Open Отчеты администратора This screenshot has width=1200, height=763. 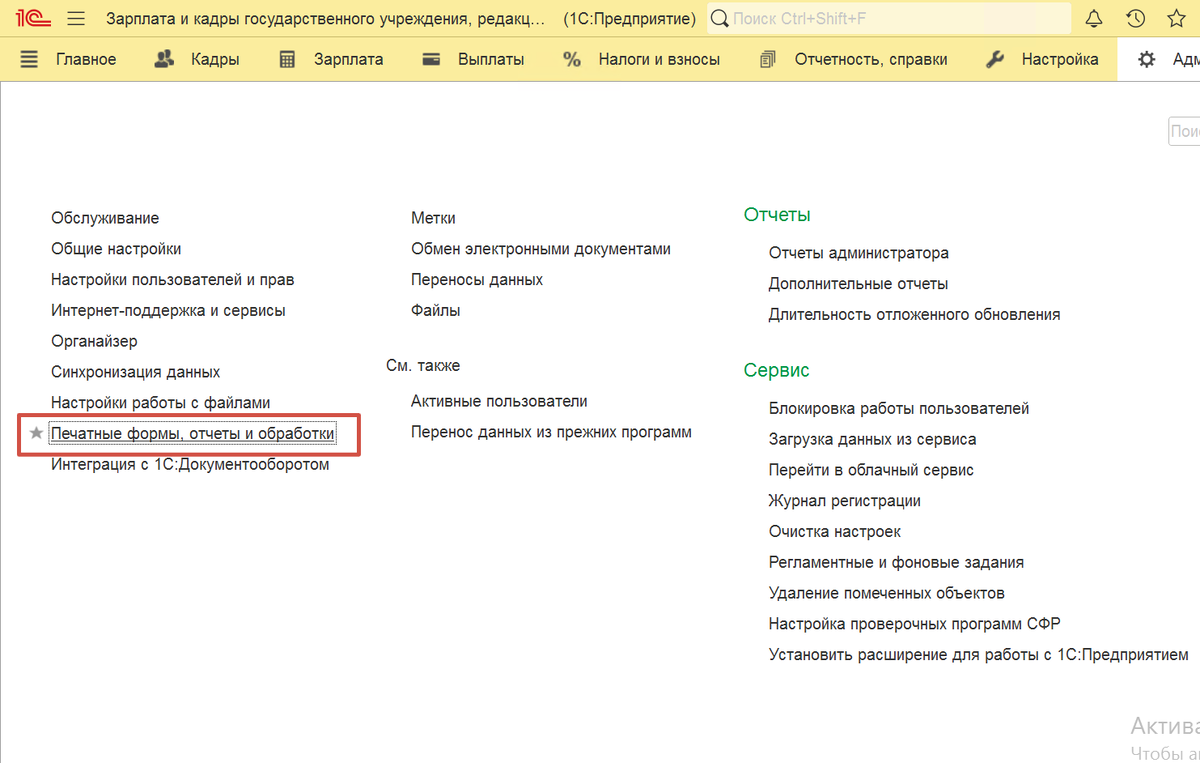(x=859, y=253)
